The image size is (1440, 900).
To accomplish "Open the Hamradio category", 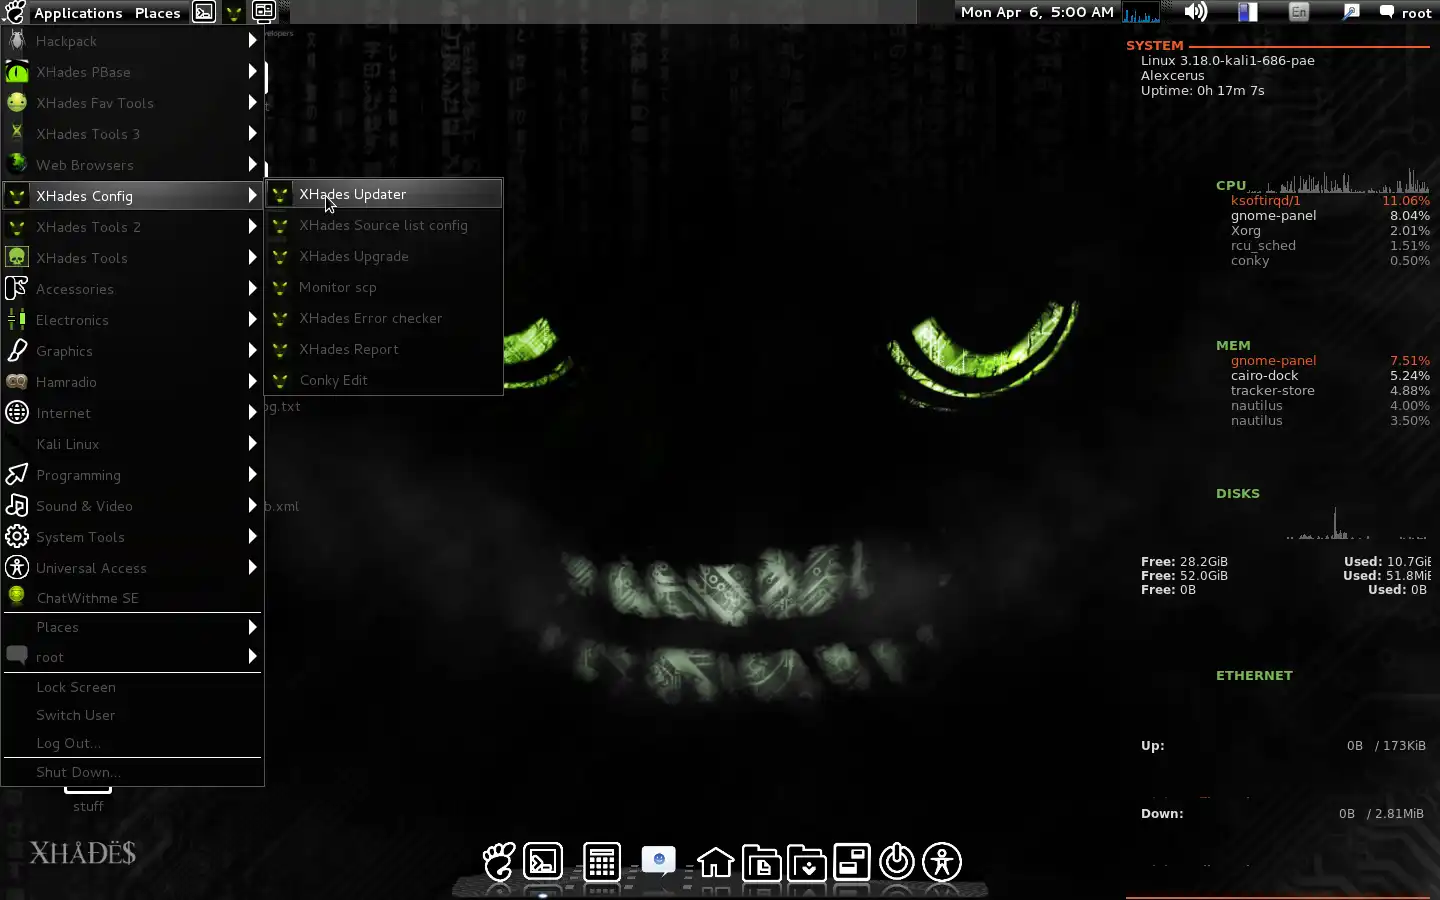I will (x=132, y=382).
